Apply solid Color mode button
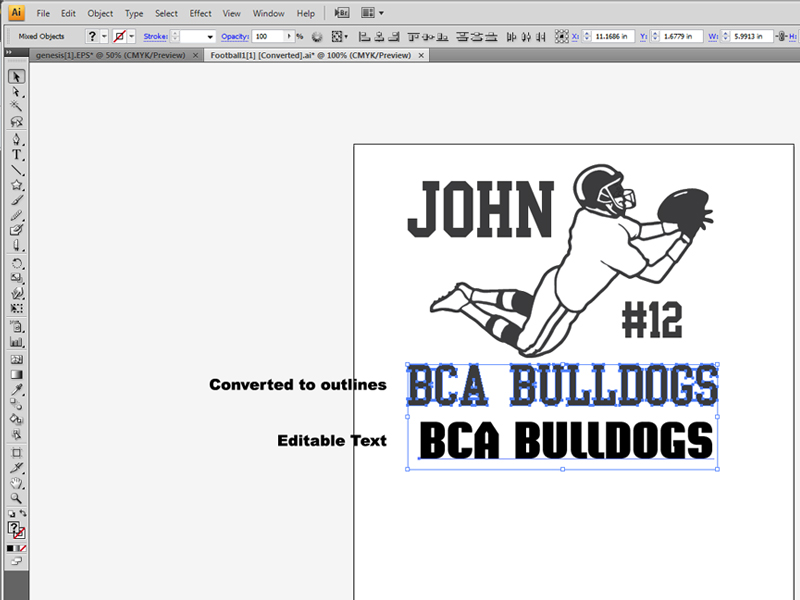 10,548
